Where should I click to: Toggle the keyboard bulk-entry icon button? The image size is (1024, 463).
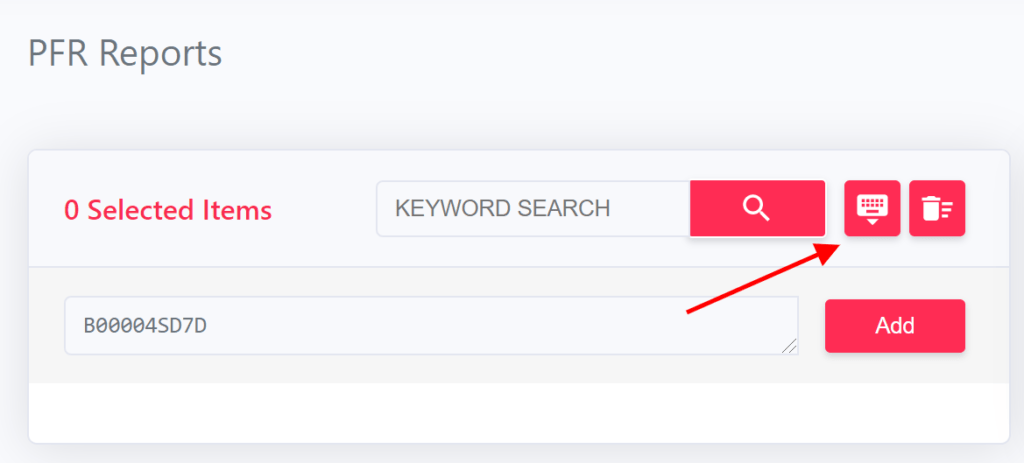click(872, 208)
